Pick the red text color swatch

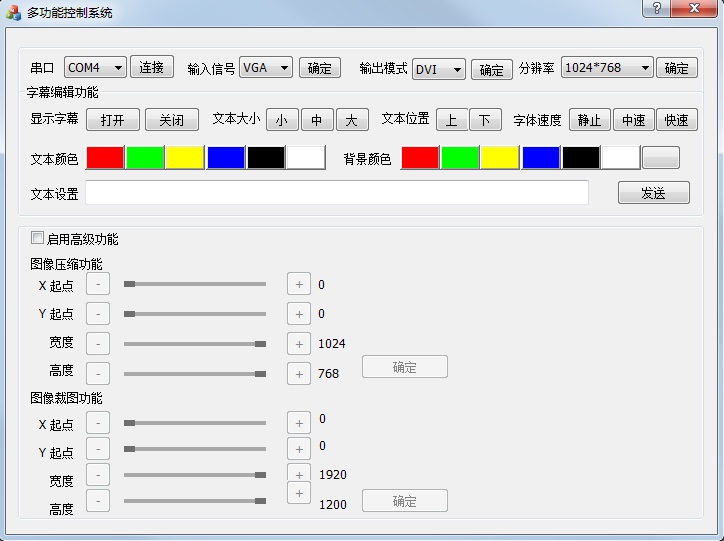pyautogui.click(x=105, y=158)
